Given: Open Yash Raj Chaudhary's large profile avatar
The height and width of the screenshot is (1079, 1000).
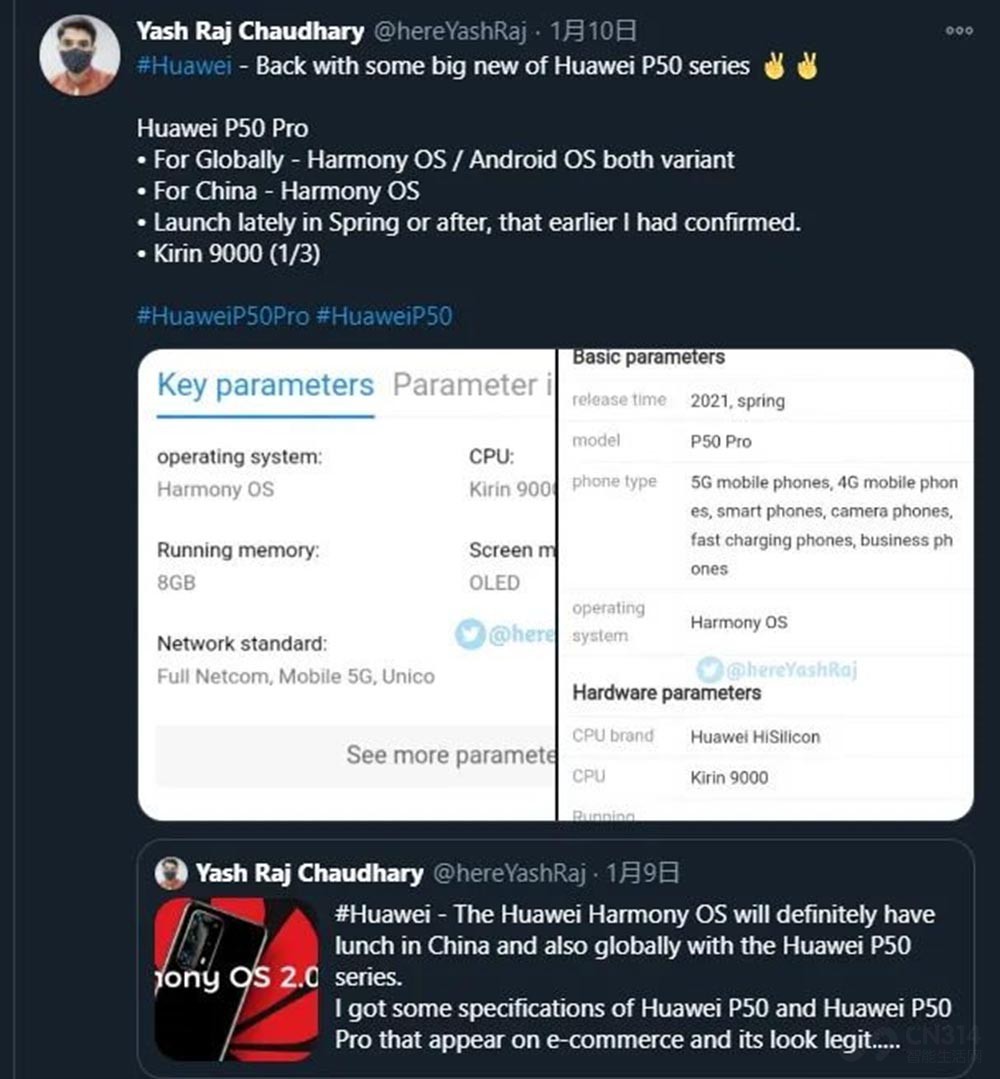Looking at the screenshot, I should click(x=79, y=55).
